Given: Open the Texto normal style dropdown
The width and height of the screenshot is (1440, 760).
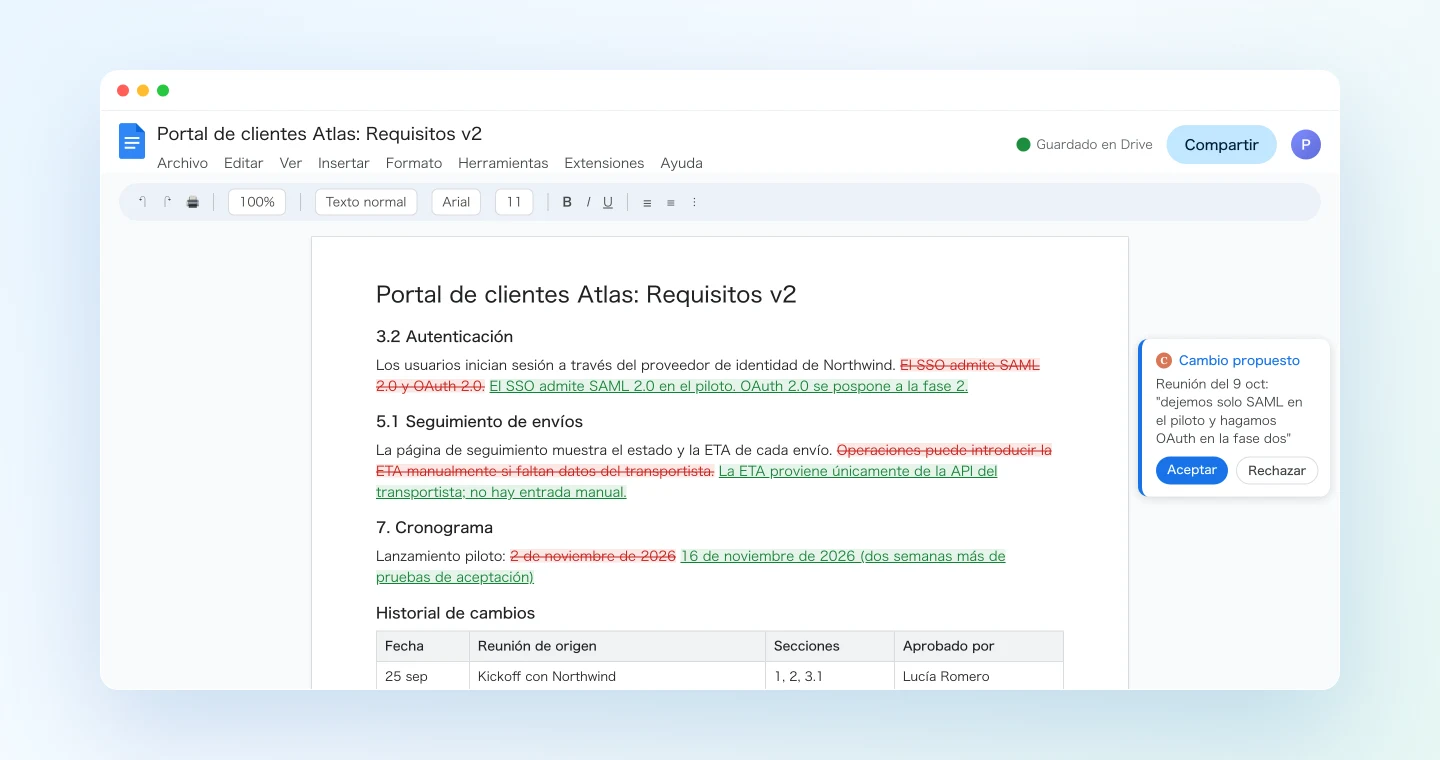Looking at the screenshot, I should pos(366,202).
